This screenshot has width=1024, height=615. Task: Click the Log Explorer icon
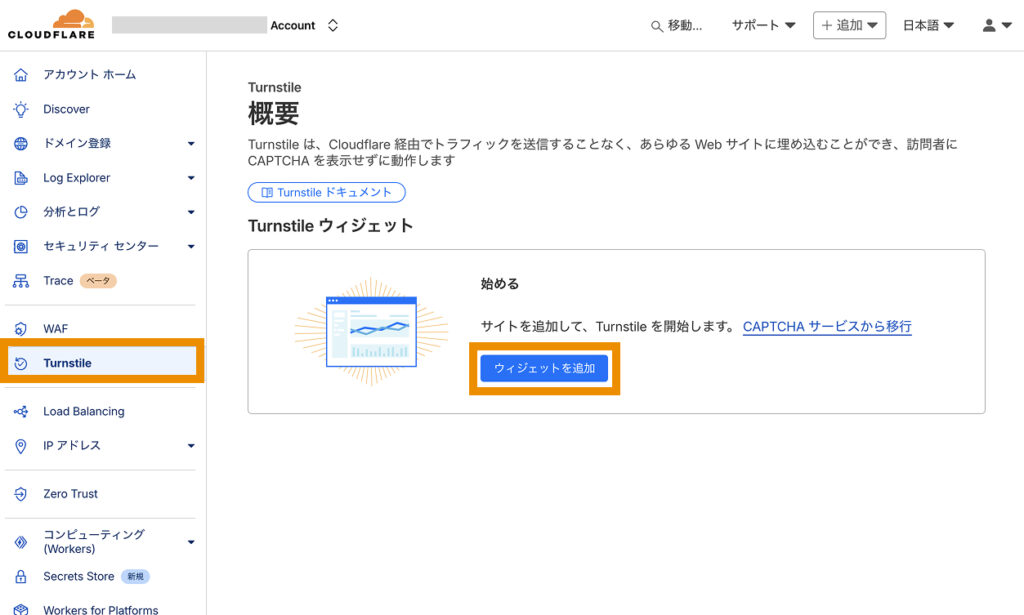[21, 178]
